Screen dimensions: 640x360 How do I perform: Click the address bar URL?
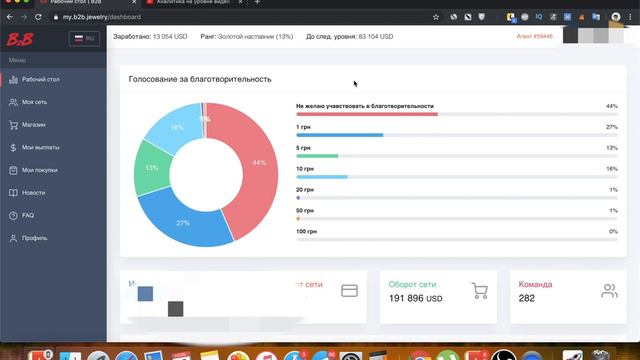click(102, 17)
